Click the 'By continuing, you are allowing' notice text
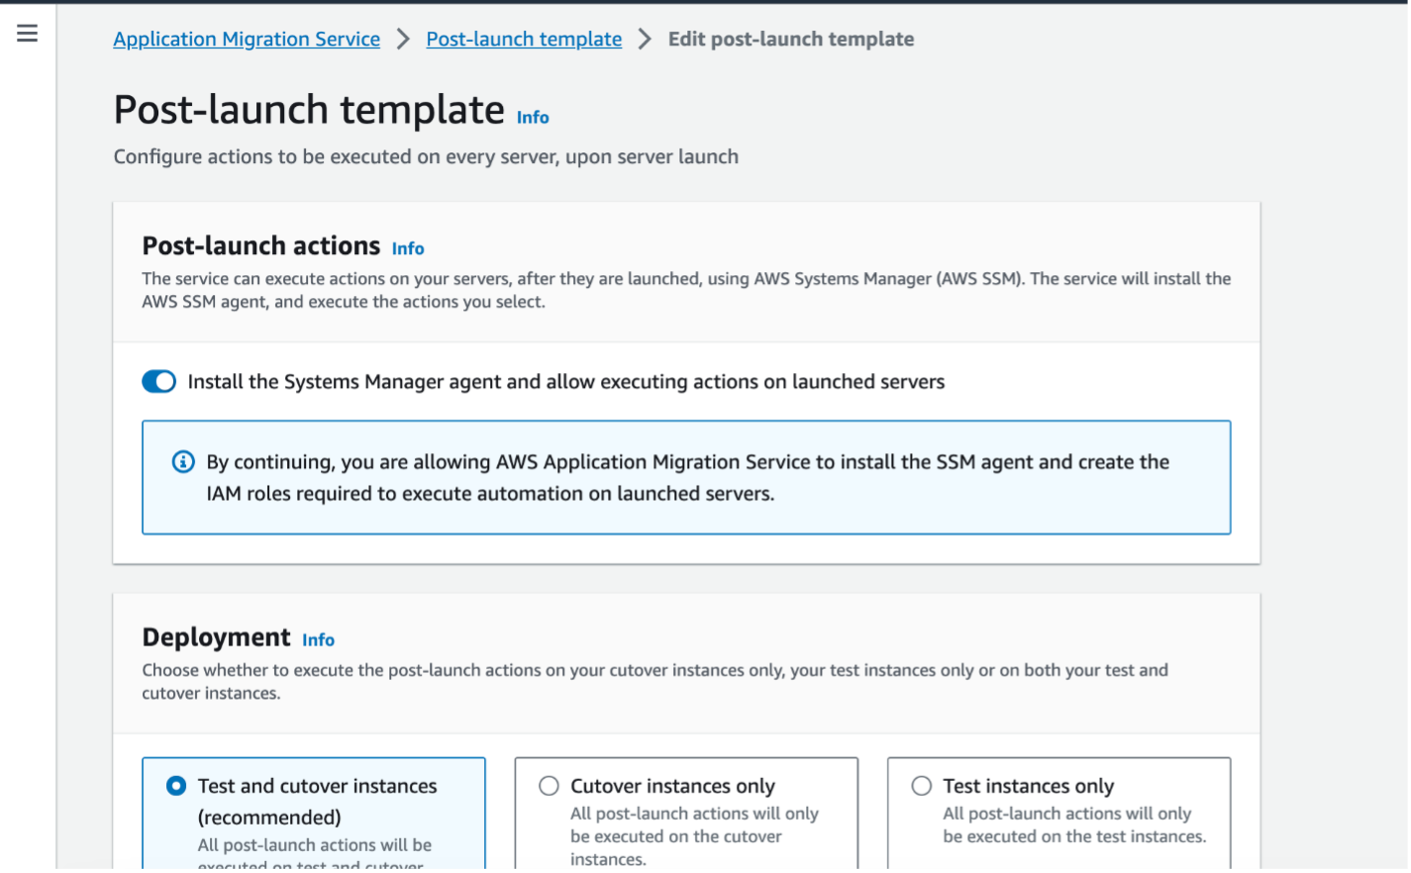Viewport: 1411px width, 873px height. (x=688, y=478)
